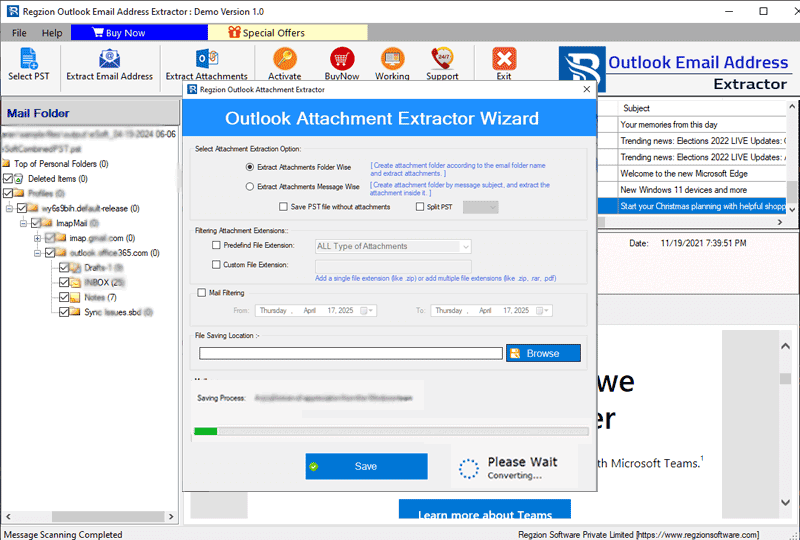Click the red Exit icon
800x540 pixels.
tap(504, 59)
